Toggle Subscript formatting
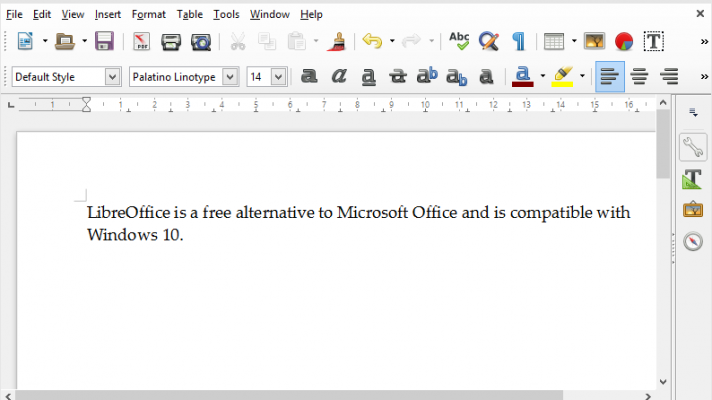This screenshot has height=400, width=712. point(456,77)
